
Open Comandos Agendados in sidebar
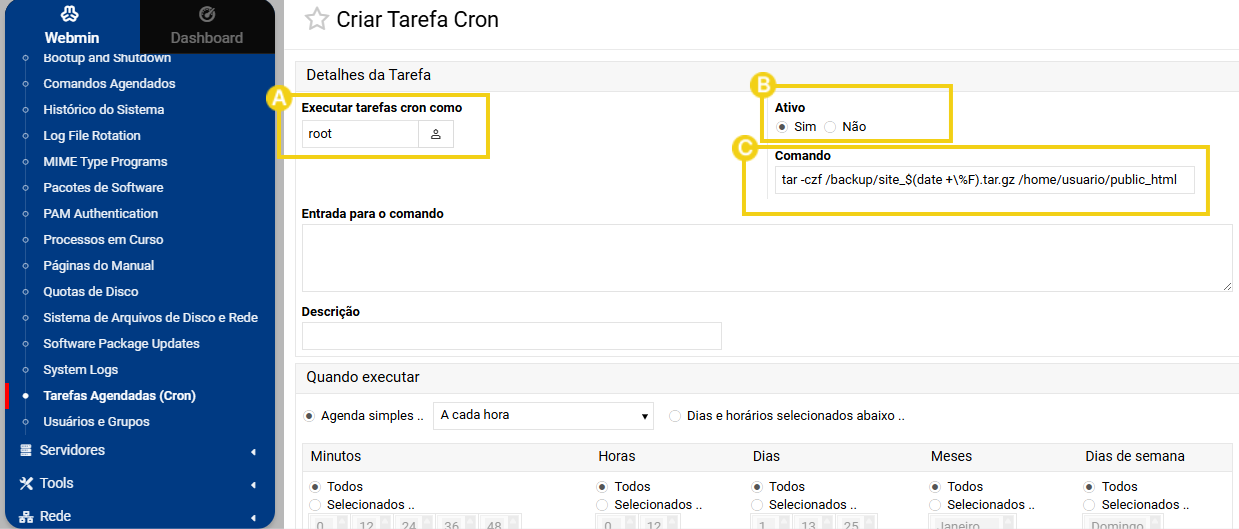109,84
